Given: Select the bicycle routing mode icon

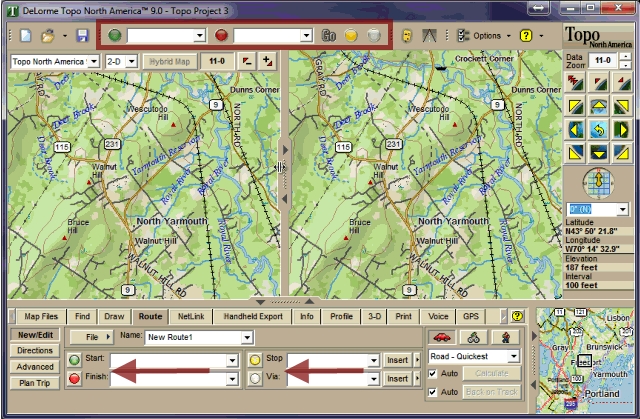Looking at the screenshot, I should [476, 337].
